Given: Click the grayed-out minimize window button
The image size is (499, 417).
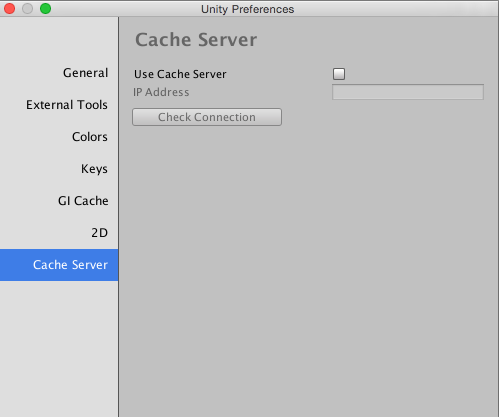Looking at the screenshot, I should (x=27, y=9).
